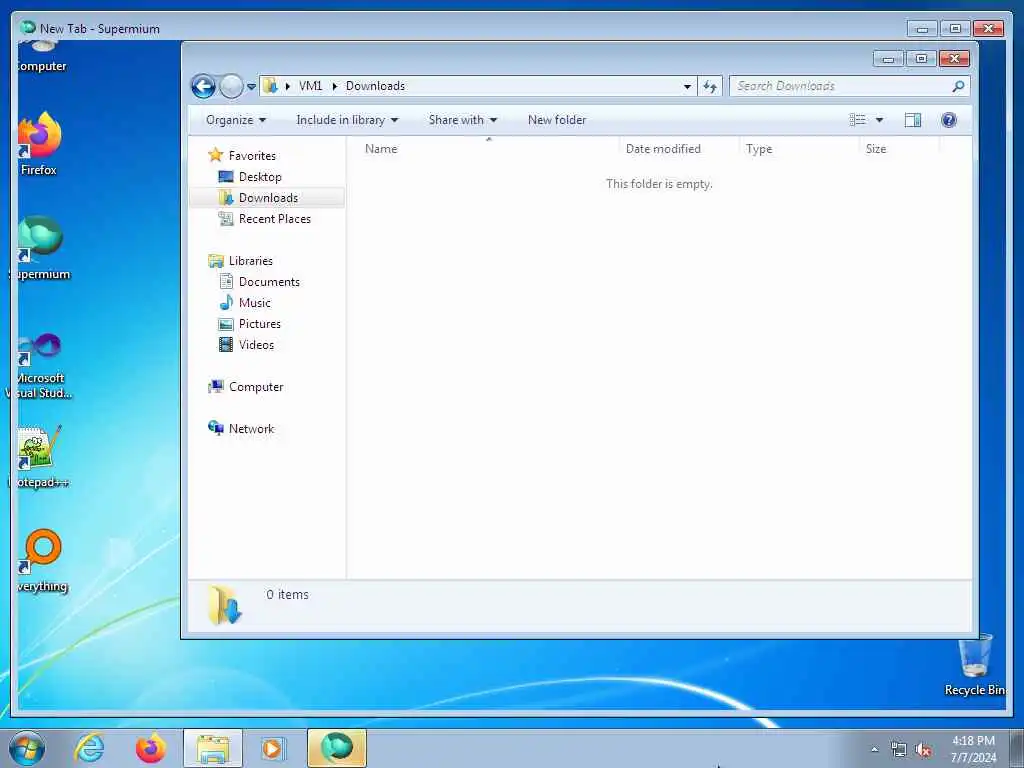Open the Organize menu
This screenshot has width=1024, height=768.
click(236, 120)
